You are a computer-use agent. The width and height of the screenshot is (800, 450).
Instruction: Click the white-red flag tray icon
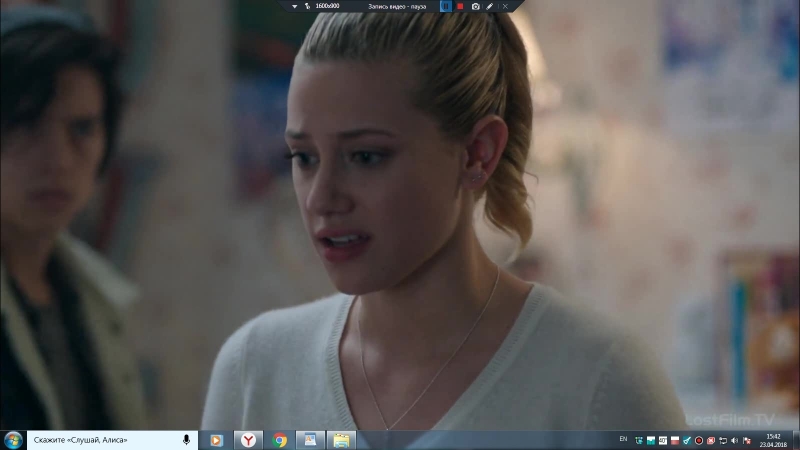pyautogui.click(x=675, y=440)
